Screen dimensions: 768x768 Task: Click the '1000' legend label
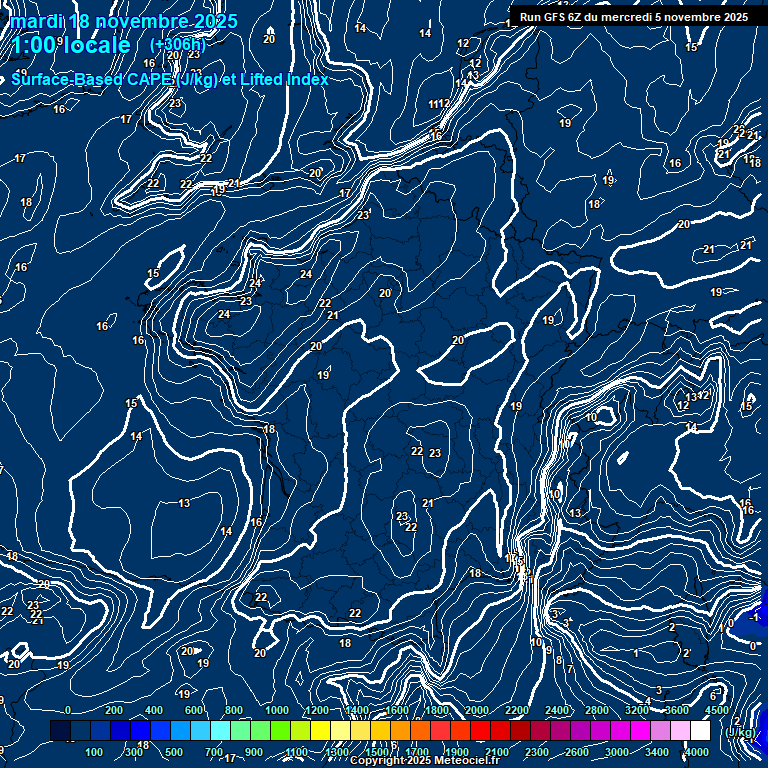coord(277,710)
